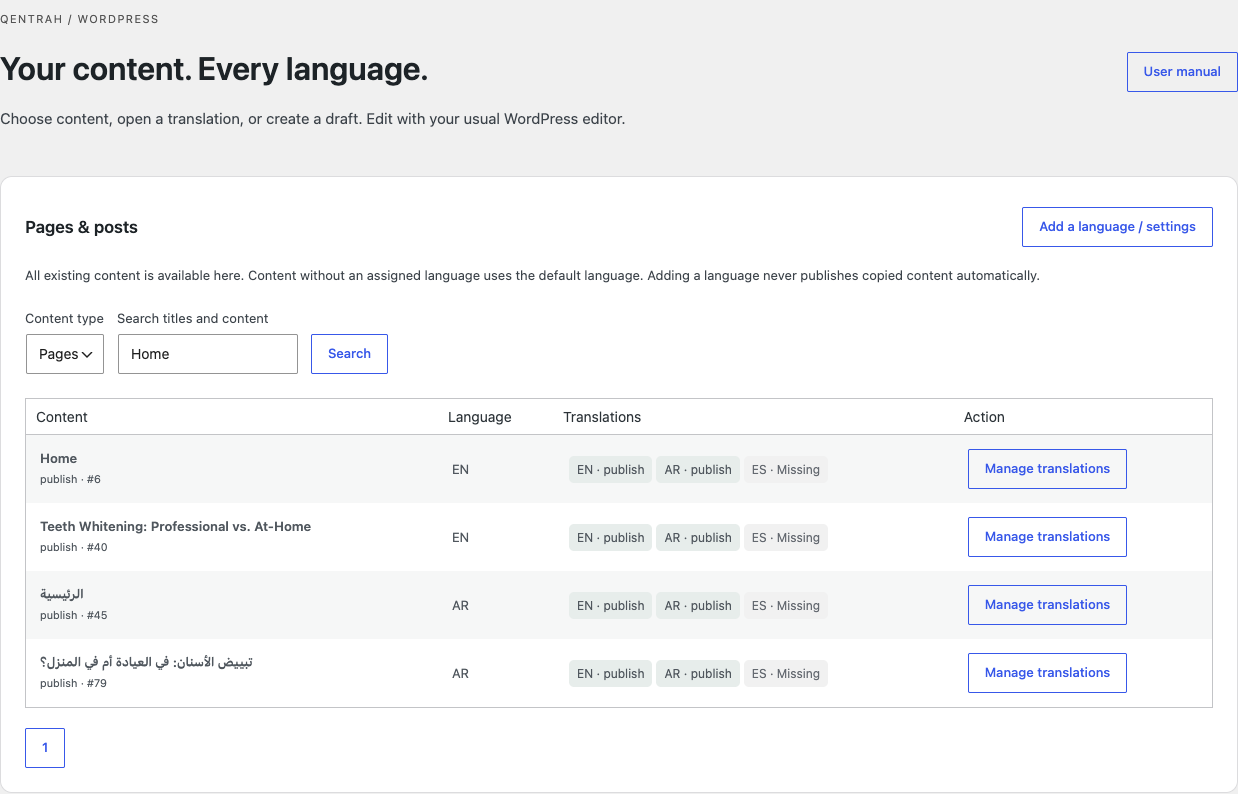Click 'AR · publish' badge in page #79 row
The image size is (1238, 794).
(698, 674)
